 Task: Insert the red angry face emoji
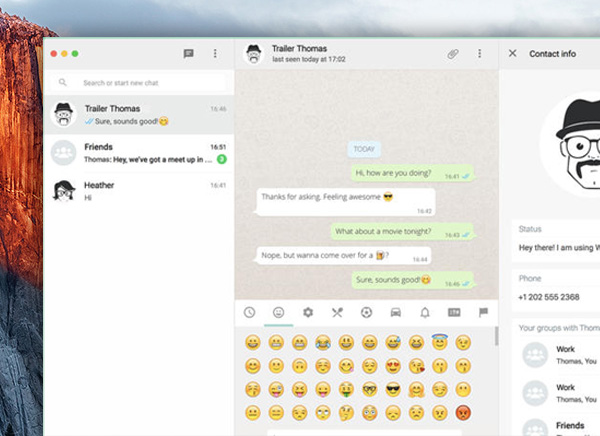coord(463,413)
